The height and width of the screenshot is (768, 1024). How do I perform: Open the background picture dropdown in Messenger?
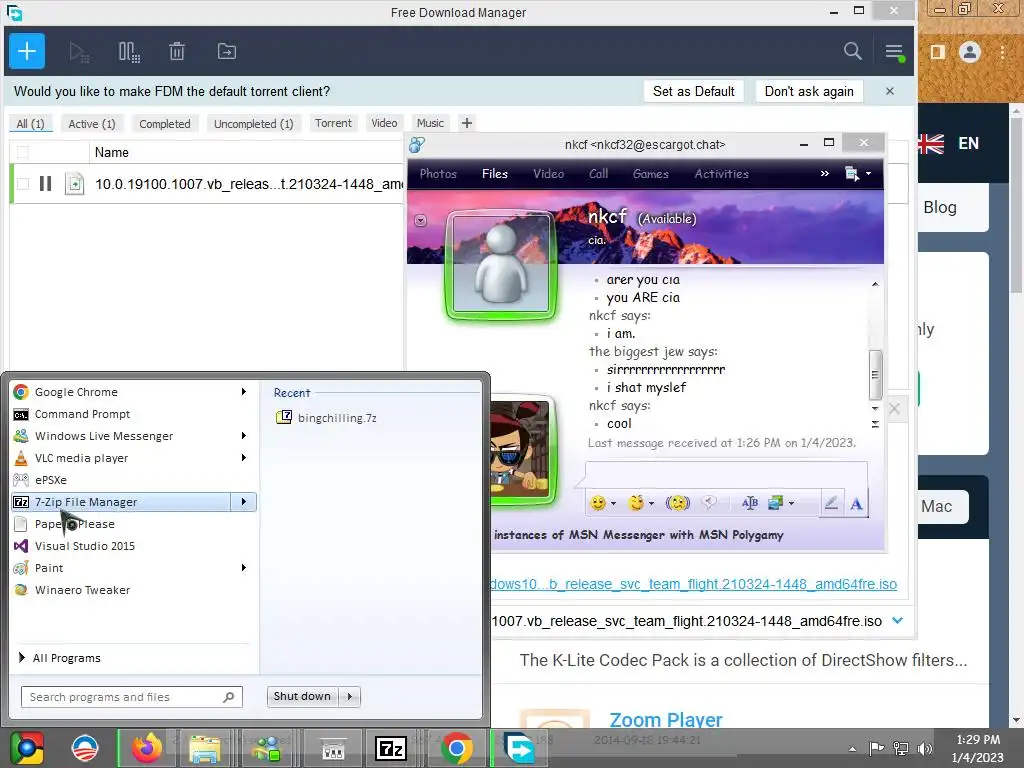click(781, 503)
